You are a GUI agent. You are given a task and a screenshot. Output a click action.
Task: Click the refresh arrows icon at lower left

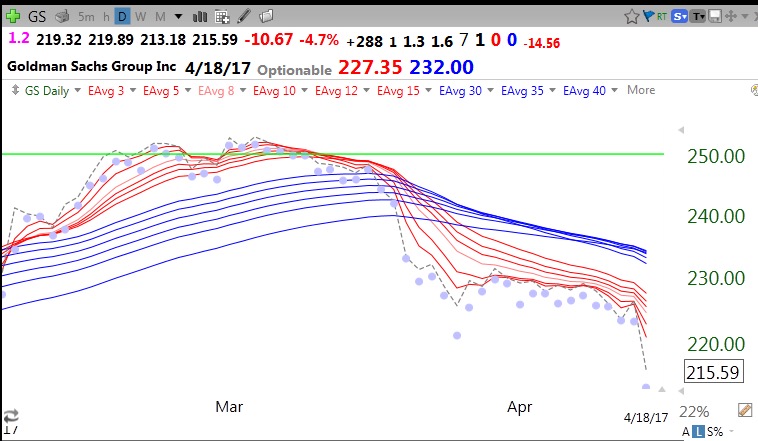point(11,415)
